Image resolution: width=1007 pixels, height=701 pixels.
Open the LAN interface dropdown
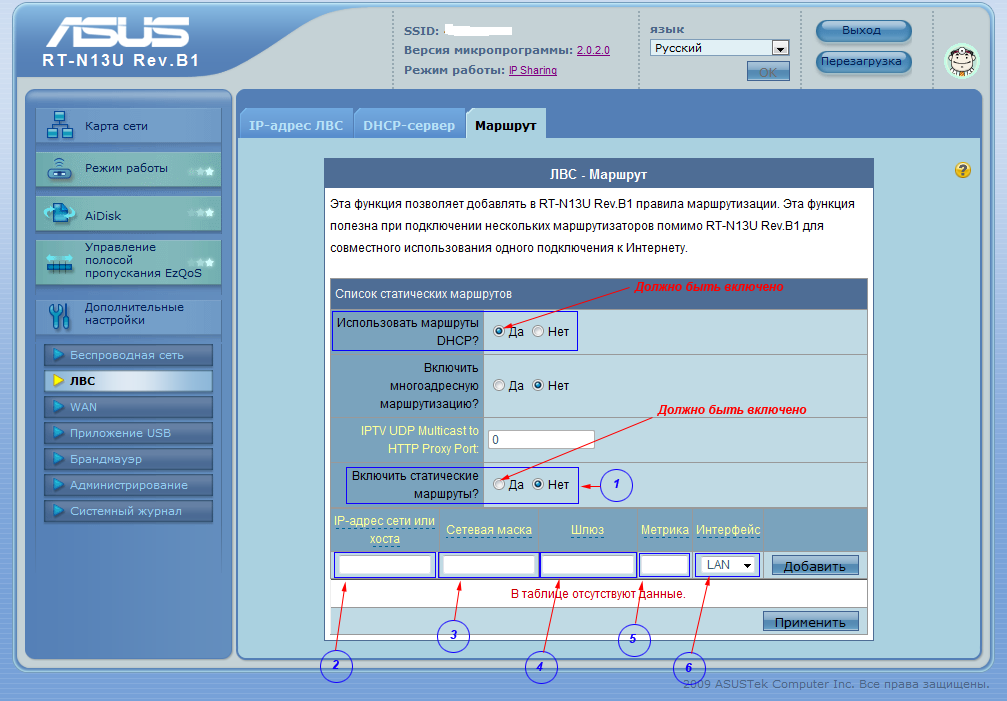[x=728, y=565]
